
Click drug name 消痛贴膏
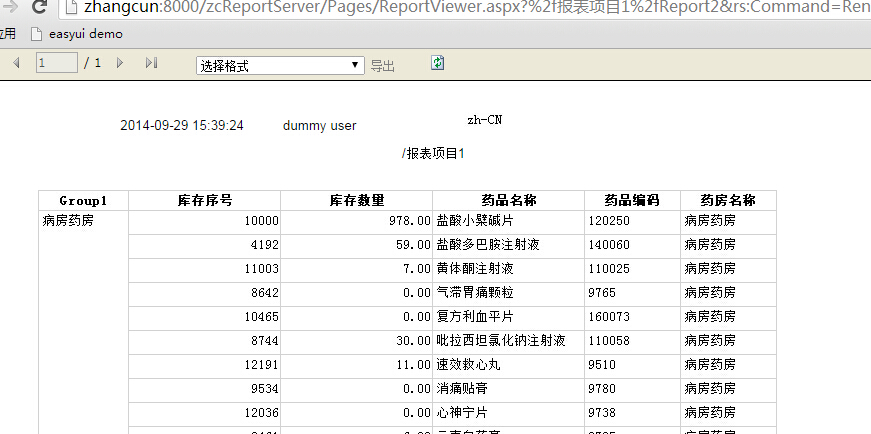click(x=462, y=389)
